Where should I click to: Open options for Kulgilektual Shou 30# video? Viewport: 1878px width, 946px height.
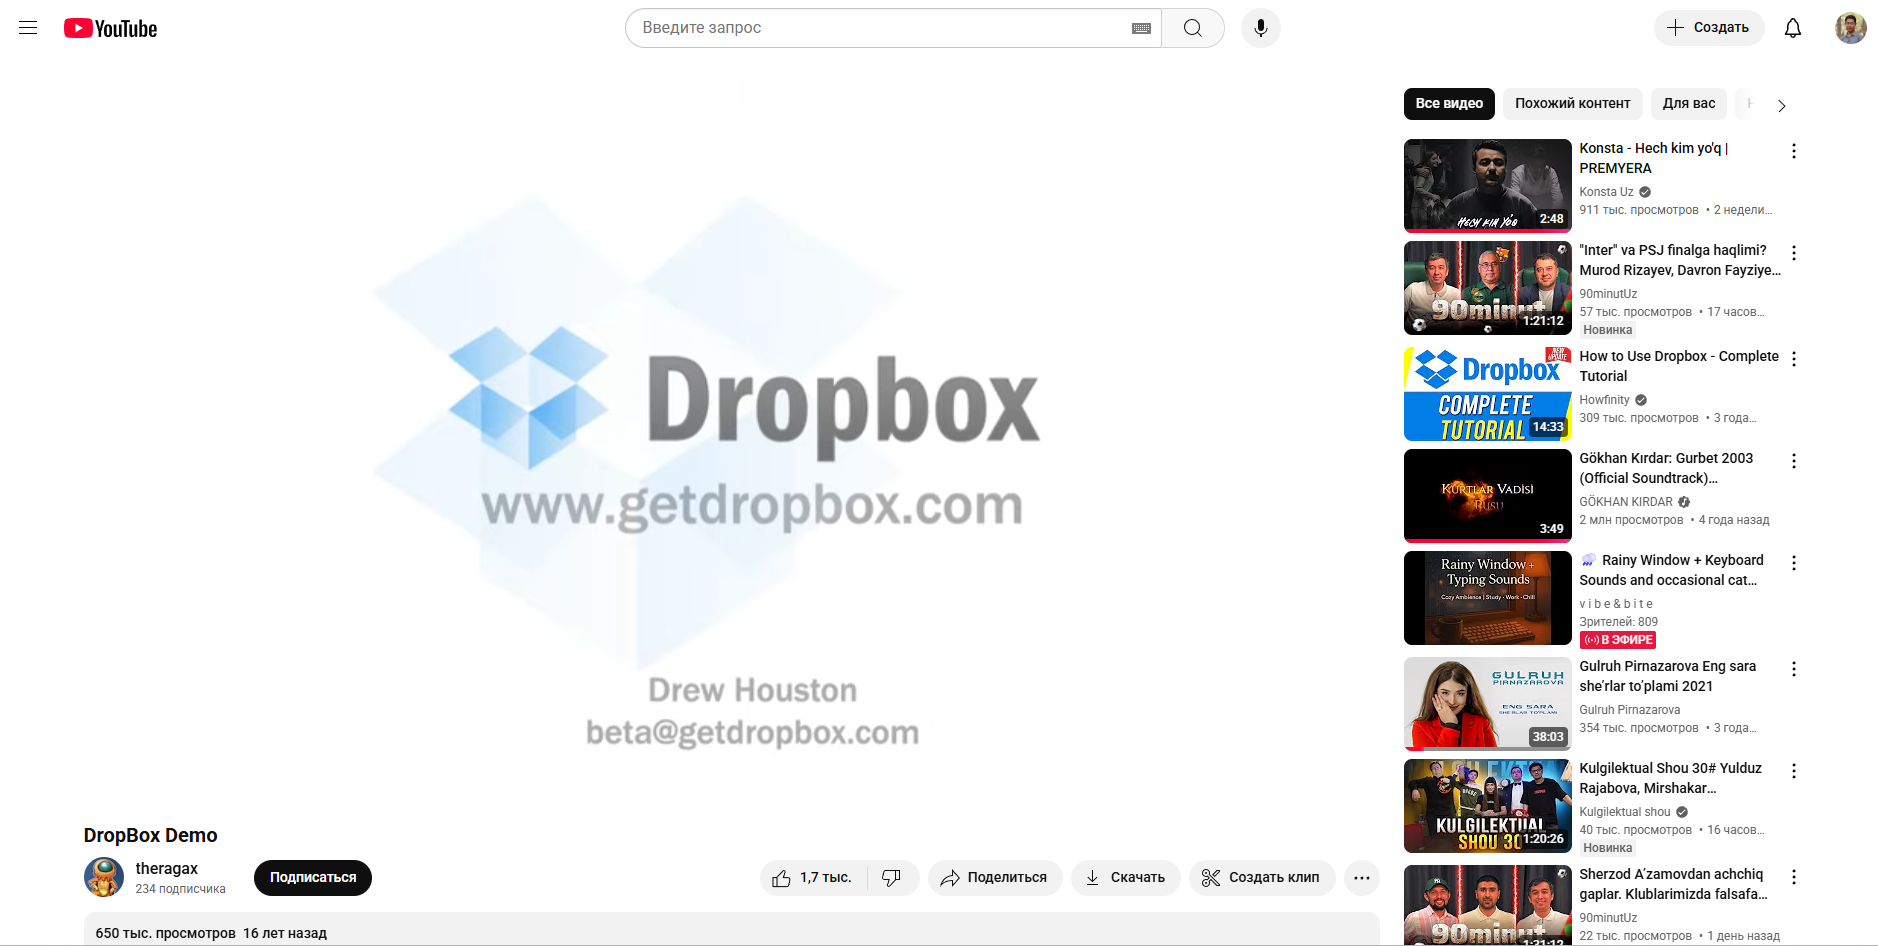pos(1794,771)
